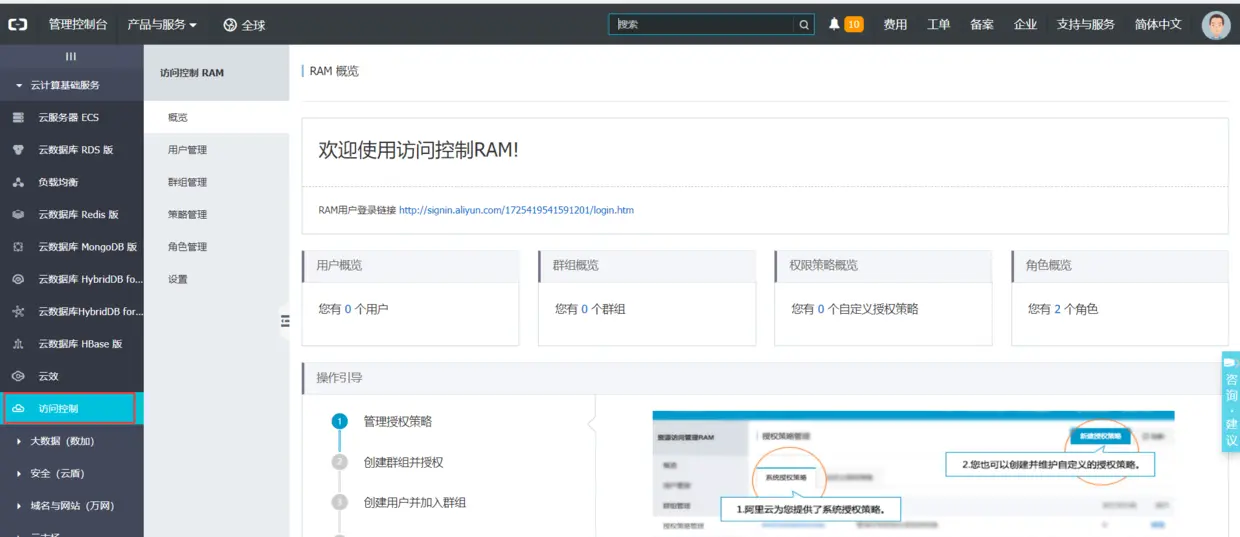Screen dimensions: 1240x537
Task: Open the 支持与服务 menu
Action: coord(1086,25)
